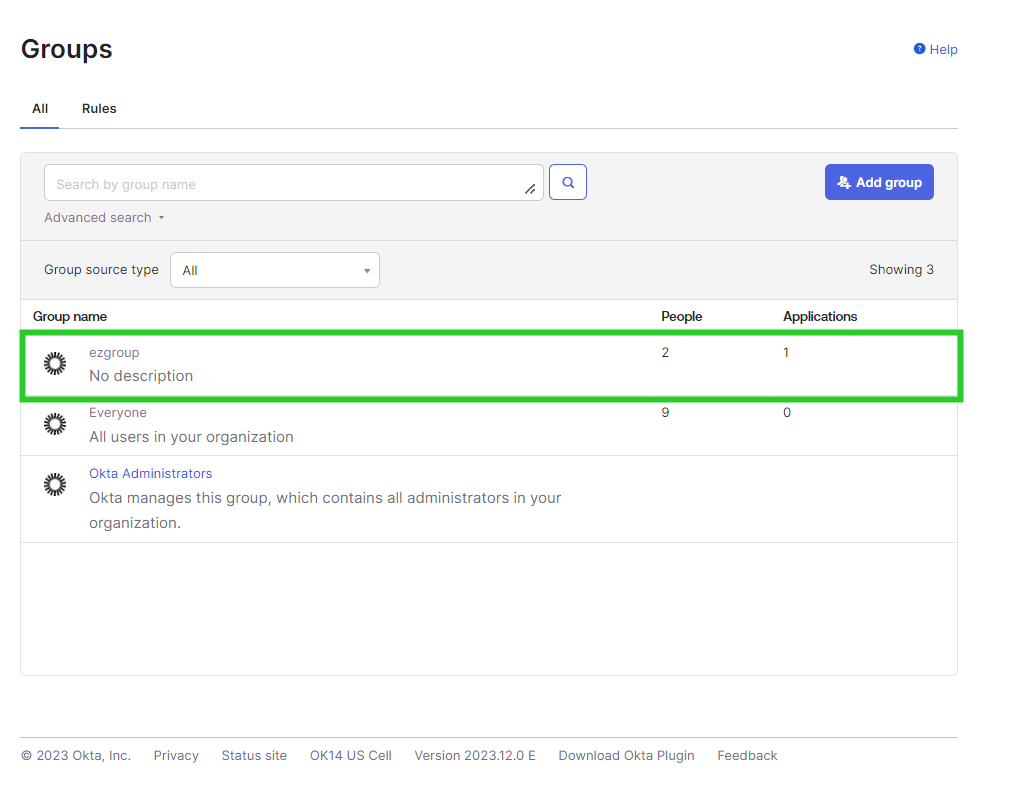Click ezgroup's people count 2
Image resolution: width=1020 pixels, height=791 pixels.
click(665, 353)
